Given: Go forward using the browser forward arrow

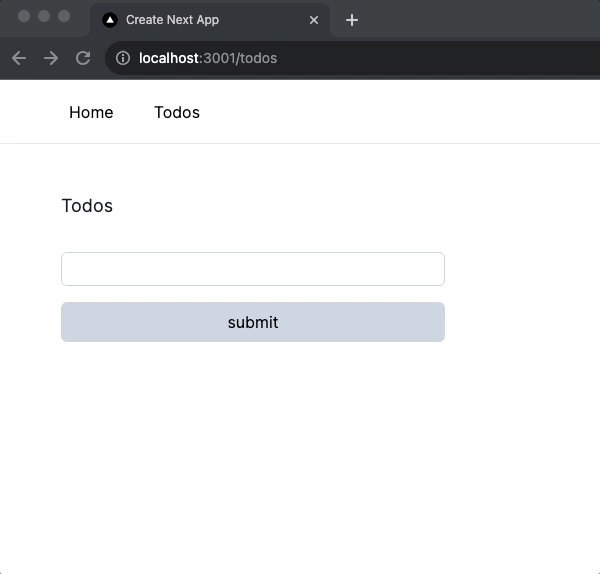Looking at the screenshot, I should pyautogui.click(x=51, y=58).
